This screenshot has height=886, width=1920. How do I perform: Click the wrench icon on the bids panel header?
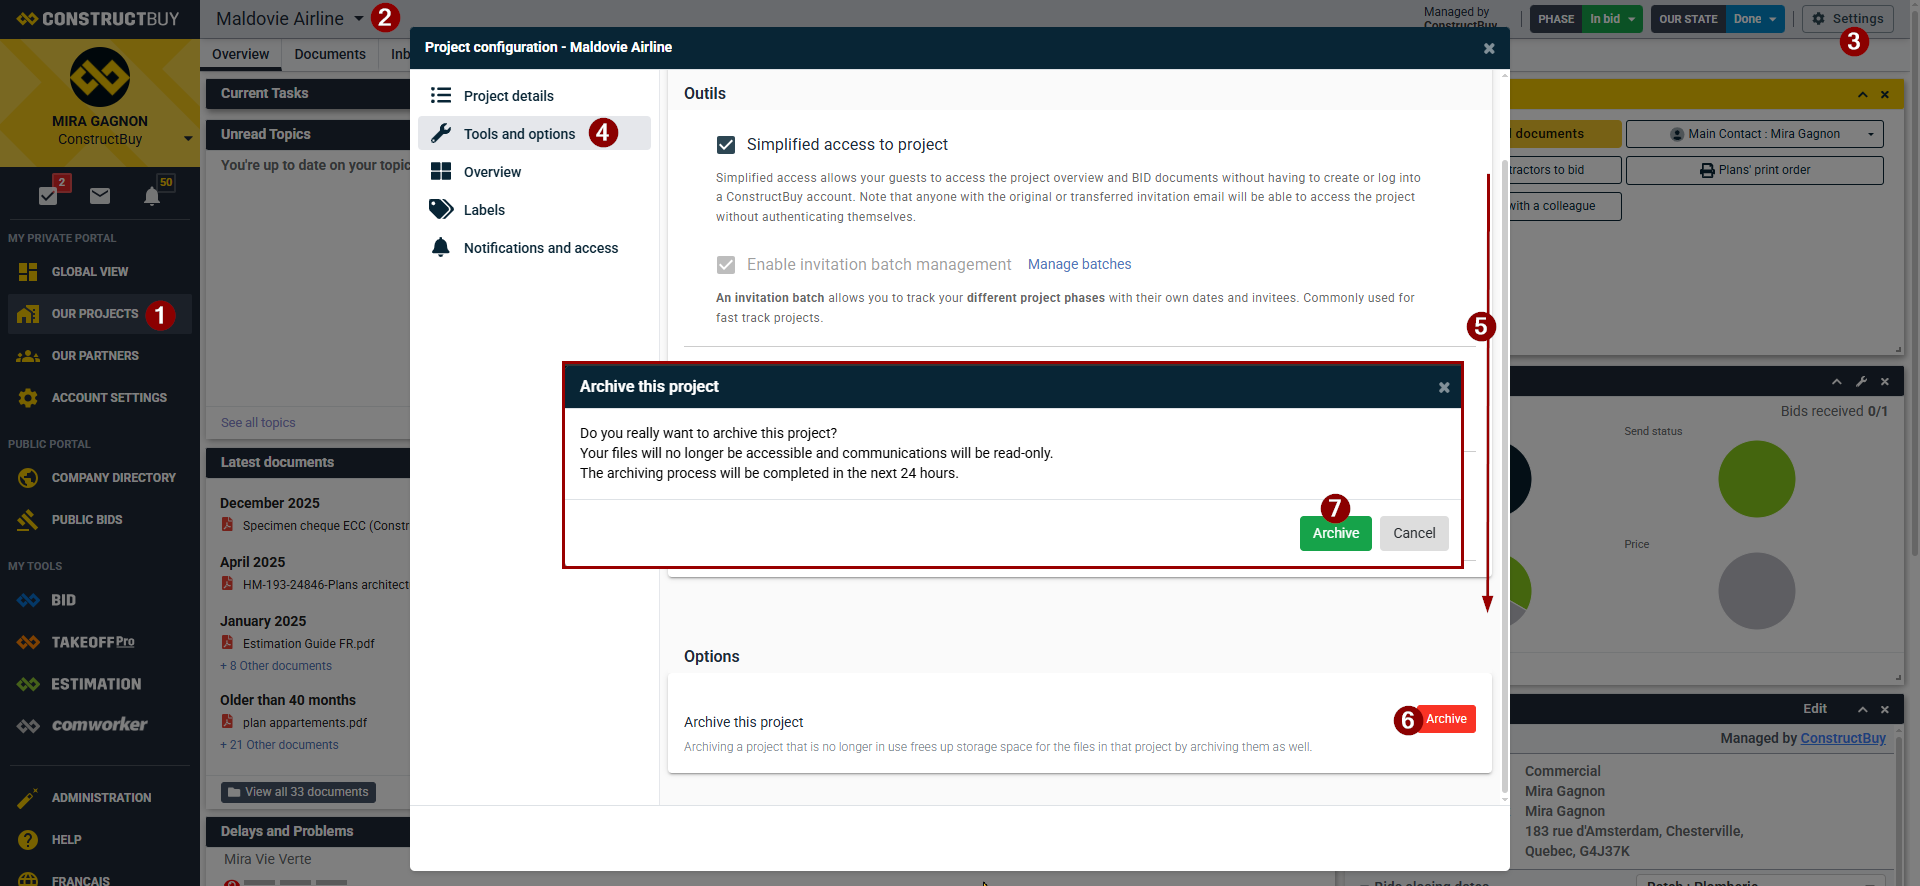tap(1861, 382)
